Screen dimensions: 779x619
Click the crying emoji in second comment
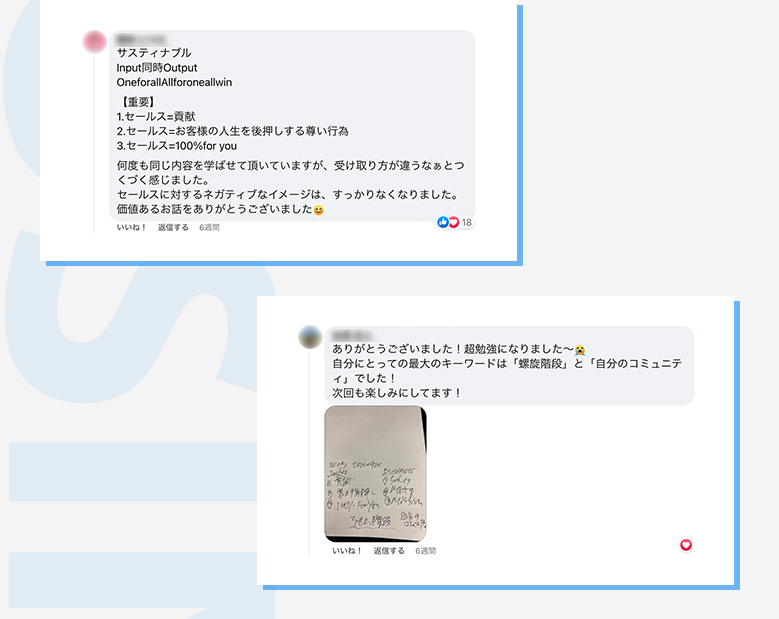coord(580,350)
